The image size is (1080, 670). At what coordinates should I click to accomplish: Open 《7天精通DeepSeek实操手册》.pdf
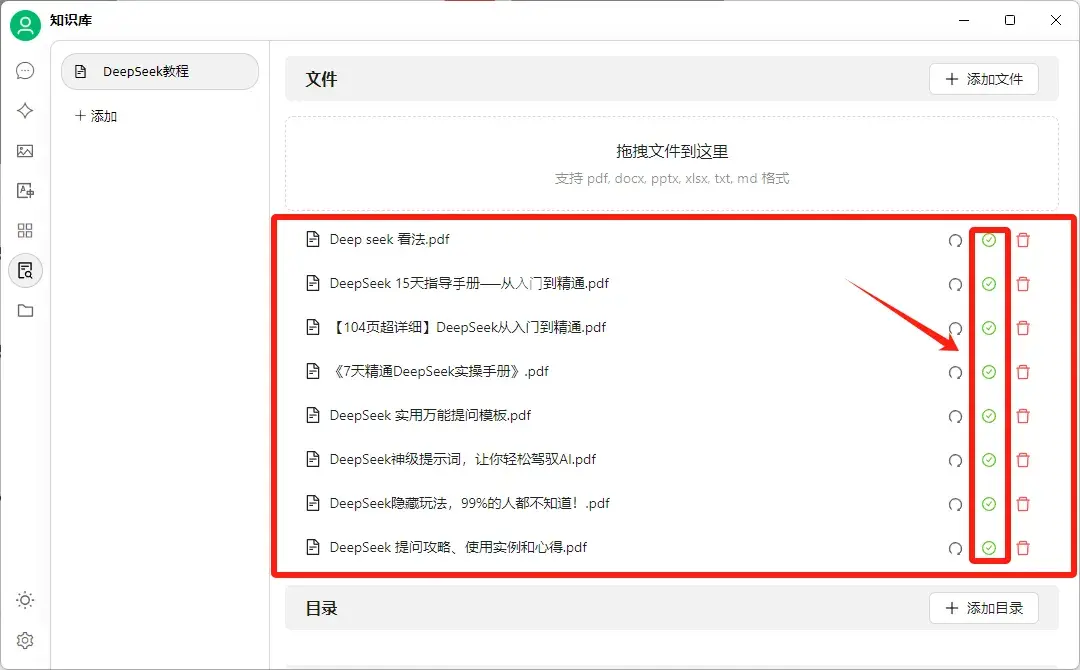440,372
